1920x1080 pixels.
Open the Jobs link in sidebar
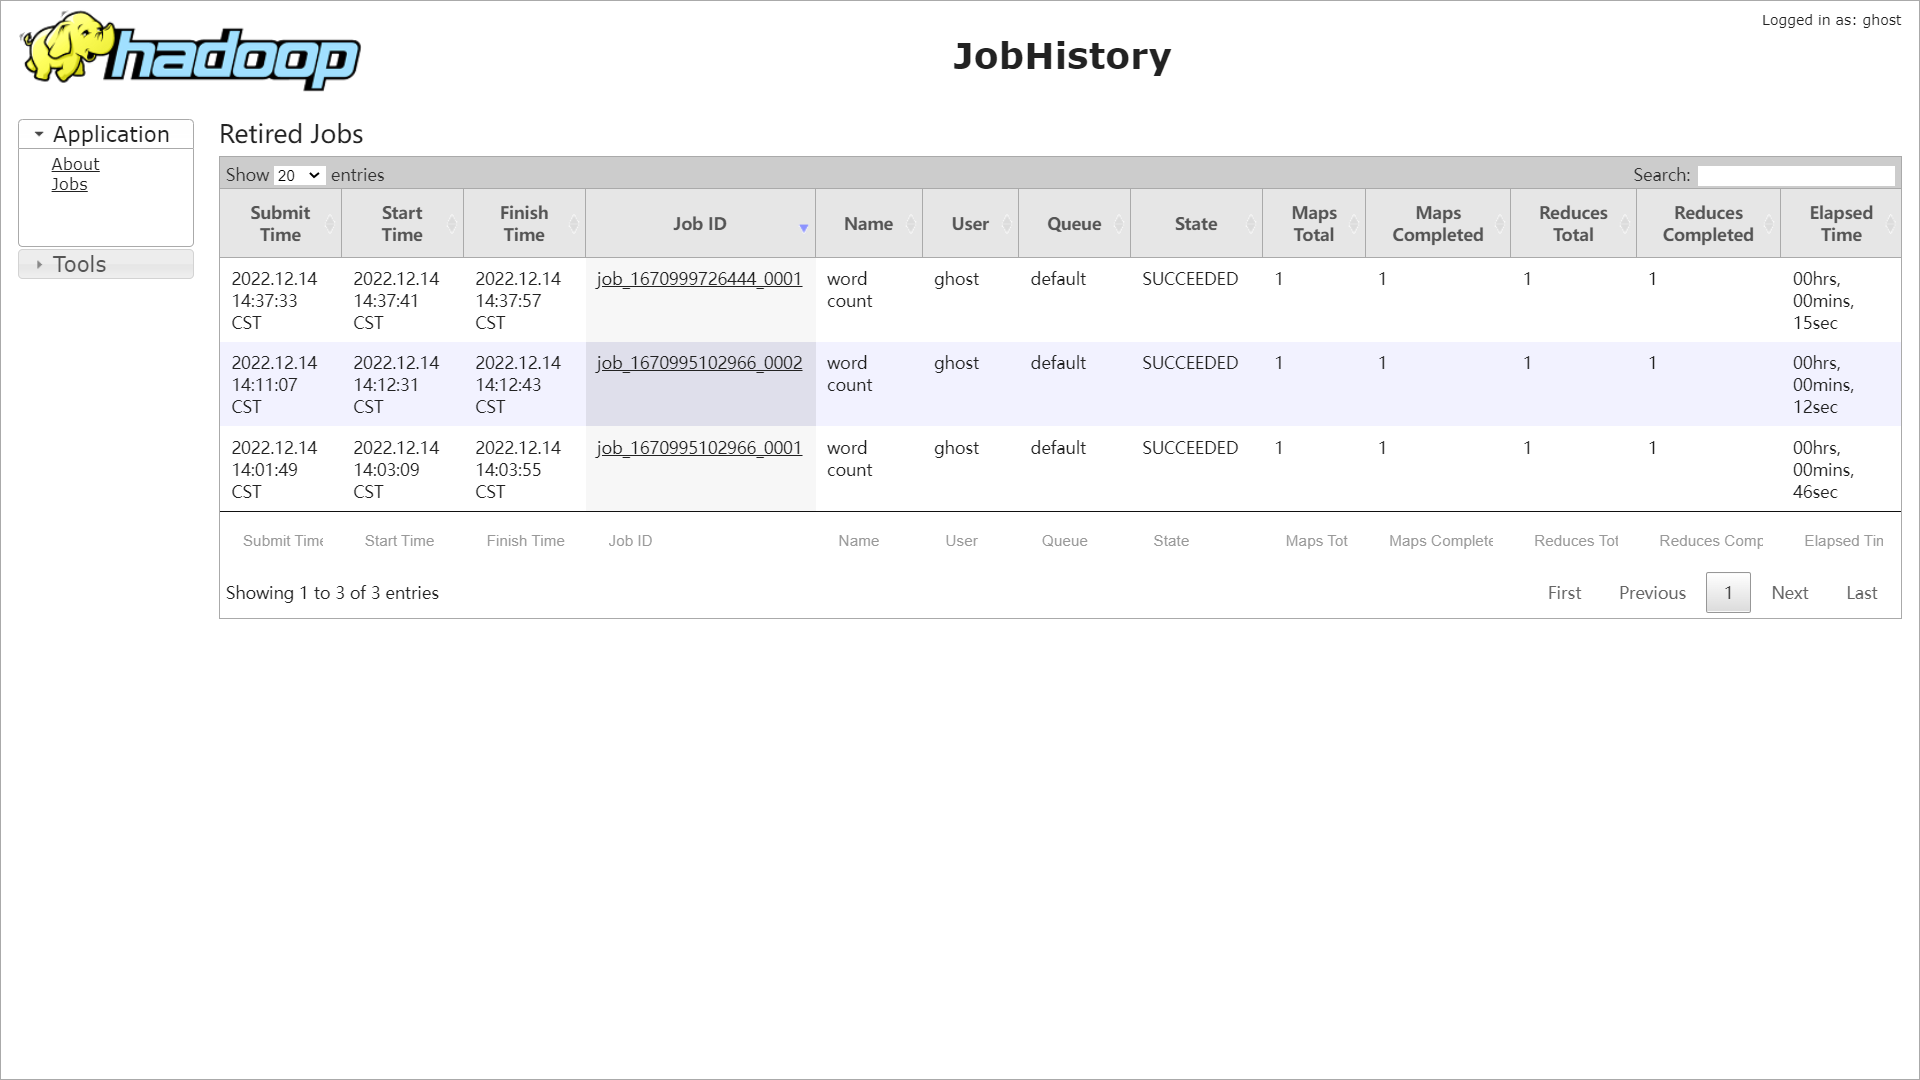coord(69,184)
